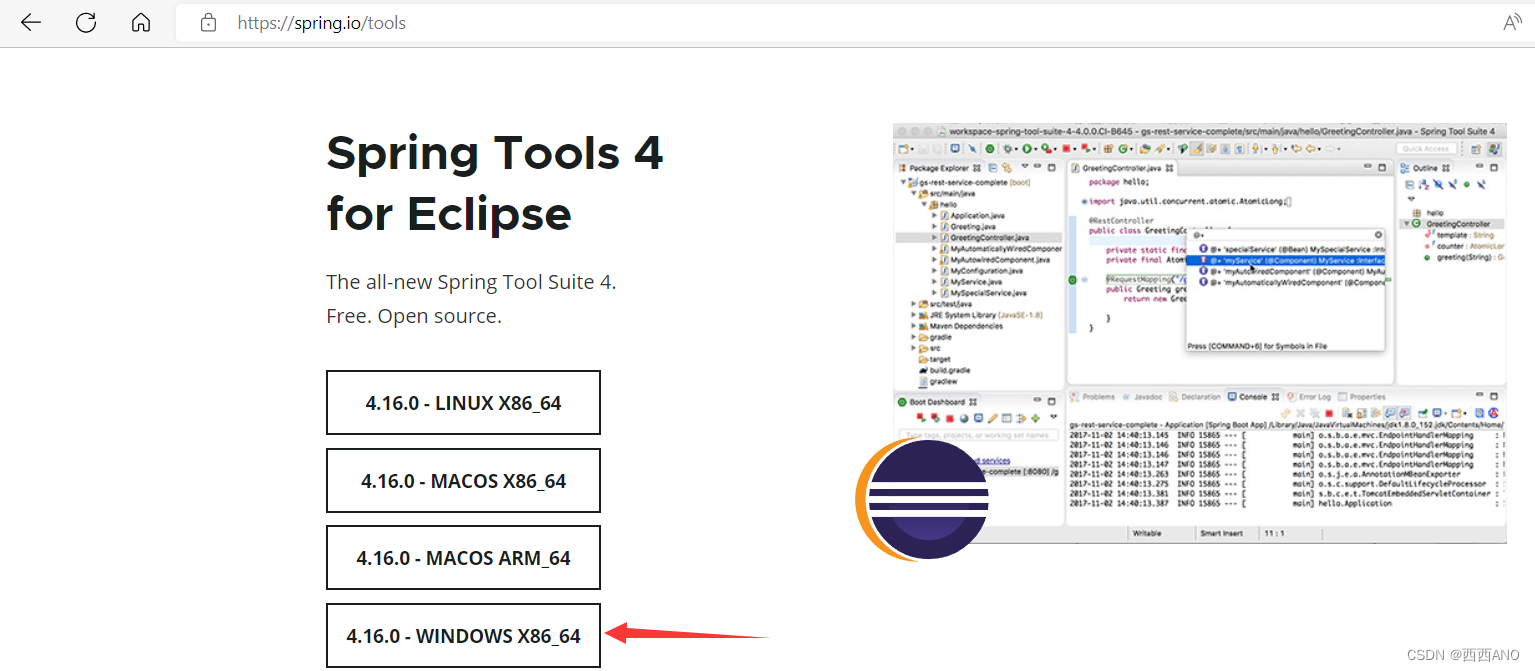Toggle the Quick Access search in the IDE toolbar

1428,148
